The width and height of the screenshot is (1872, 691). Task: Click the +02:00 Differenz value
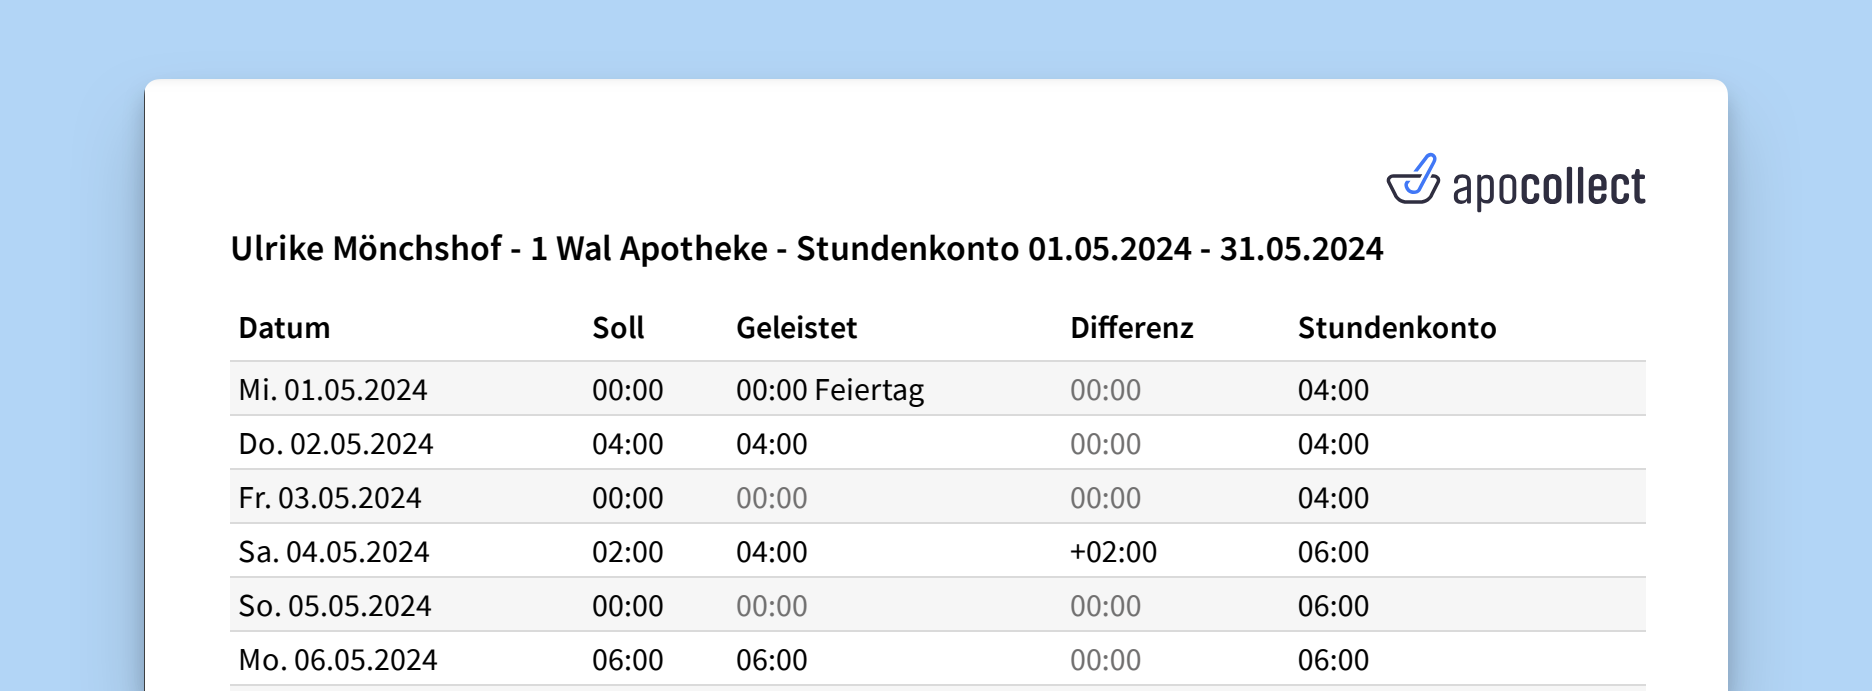tap(1113, 552)
